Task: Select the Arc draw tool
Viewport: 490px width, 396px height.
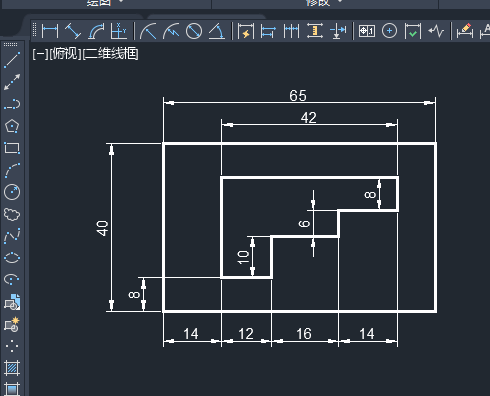Action: click(x=12, y=170)
